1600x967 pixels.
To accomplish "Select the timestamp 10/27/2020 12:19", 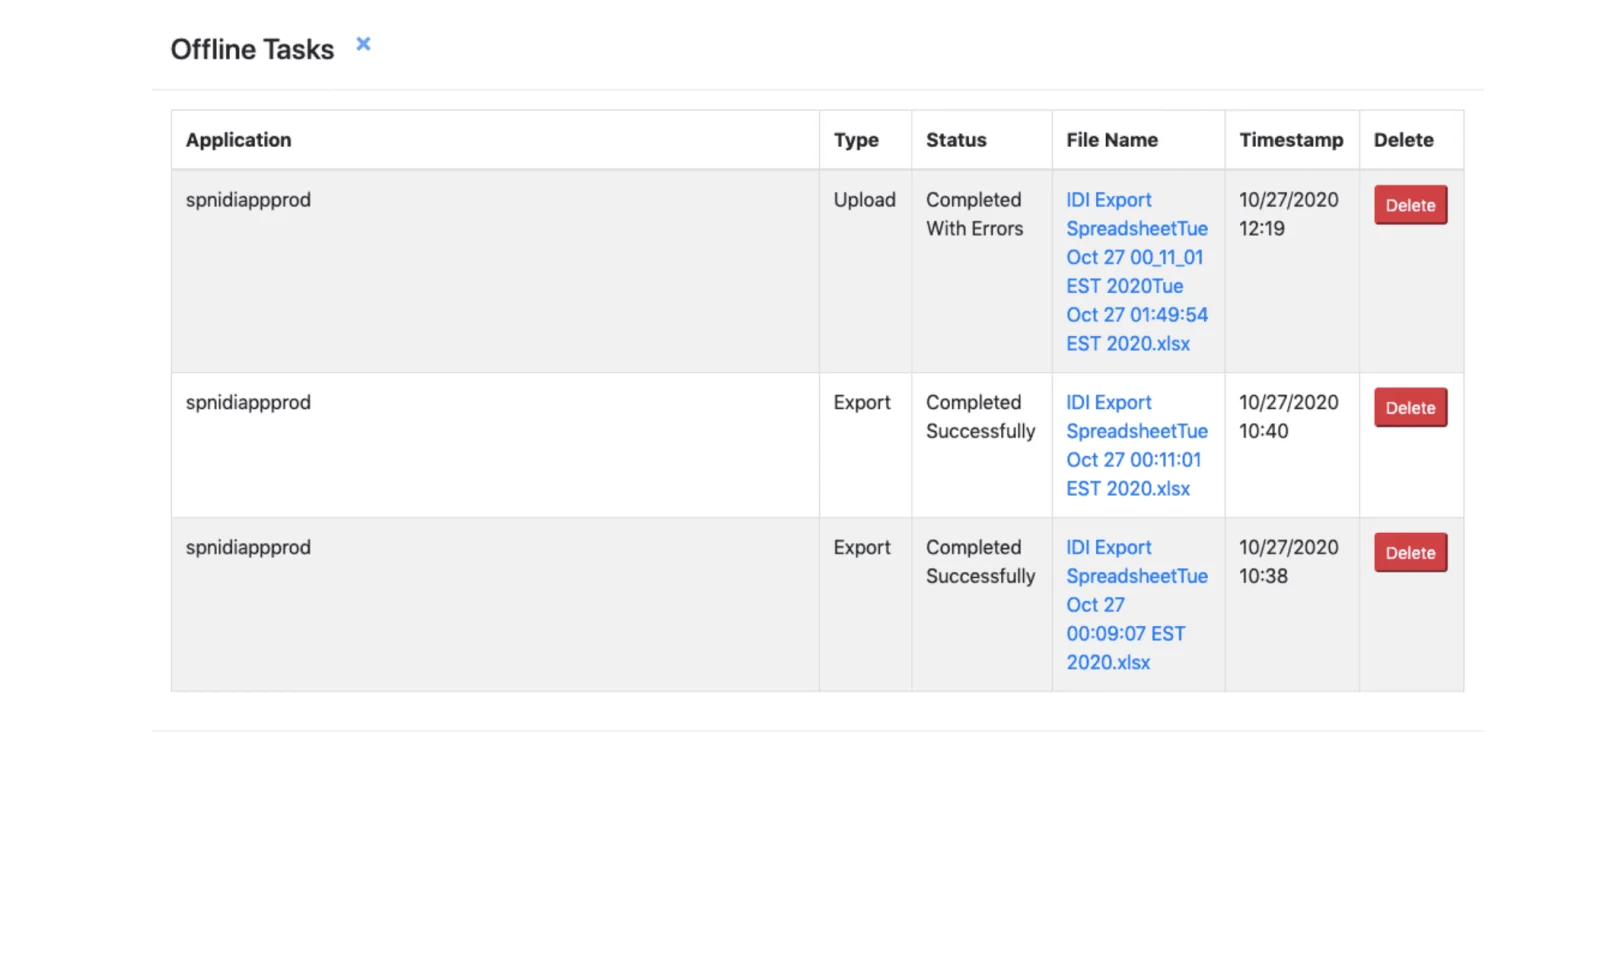I will point(1289,214).
